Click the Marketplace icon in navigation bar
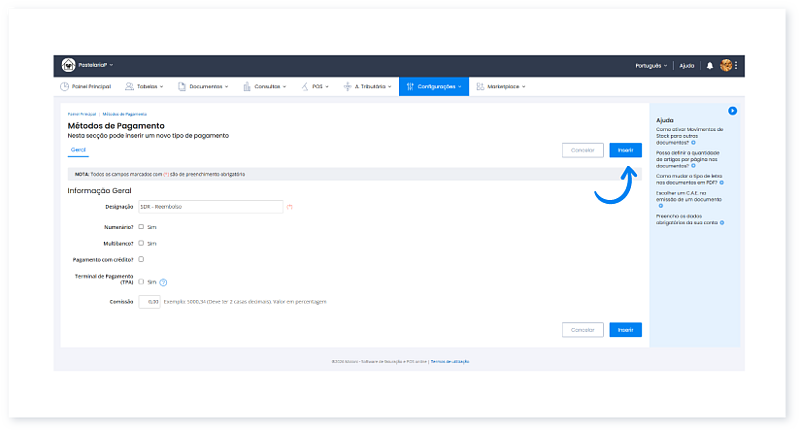This screenshot has height=432, width=800. tap(481, 87)
